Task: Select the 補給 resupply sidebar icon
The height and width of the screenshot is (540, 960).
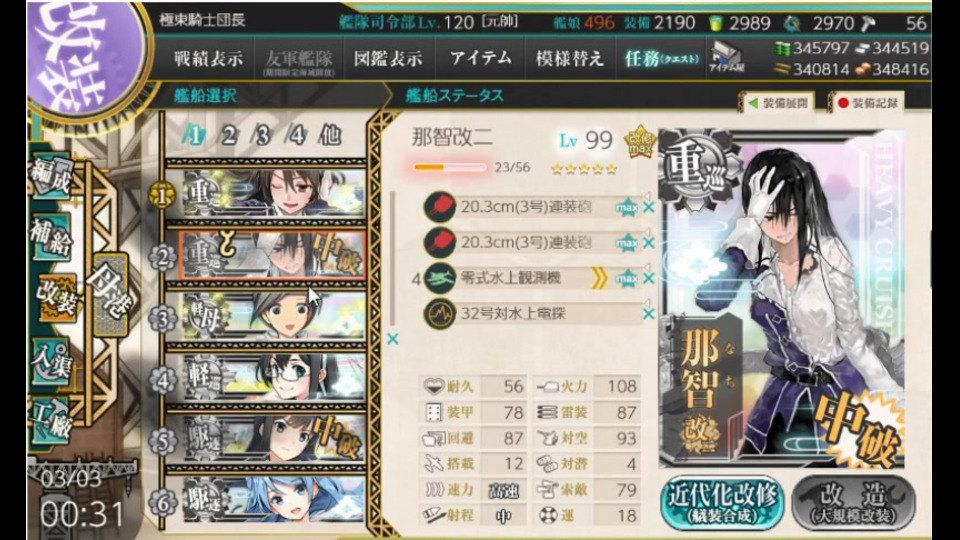Action: tap(50, 238)
